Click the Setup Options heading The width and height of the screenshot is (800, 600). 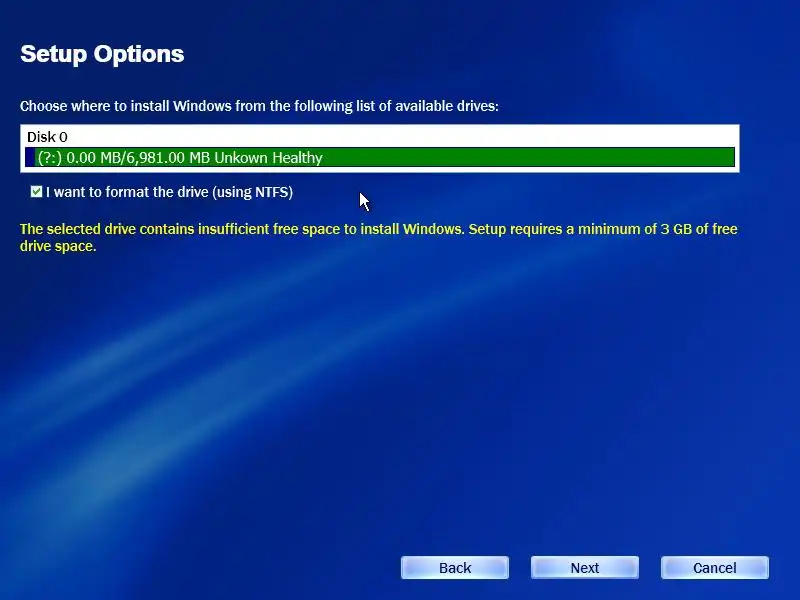point(102,54)
